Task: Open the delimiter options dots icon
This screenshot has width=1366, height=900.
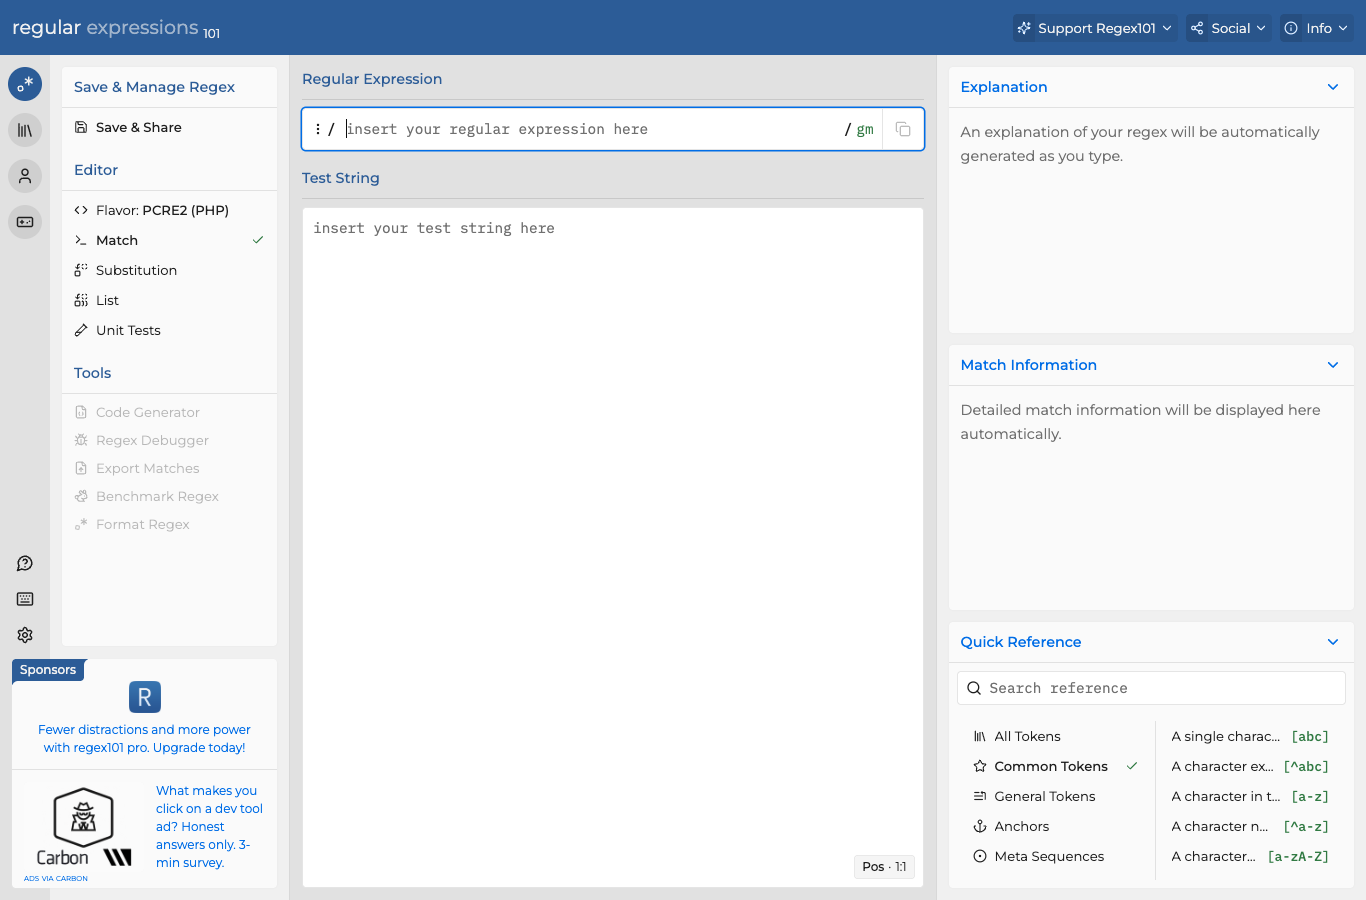Action: [317, 129]
